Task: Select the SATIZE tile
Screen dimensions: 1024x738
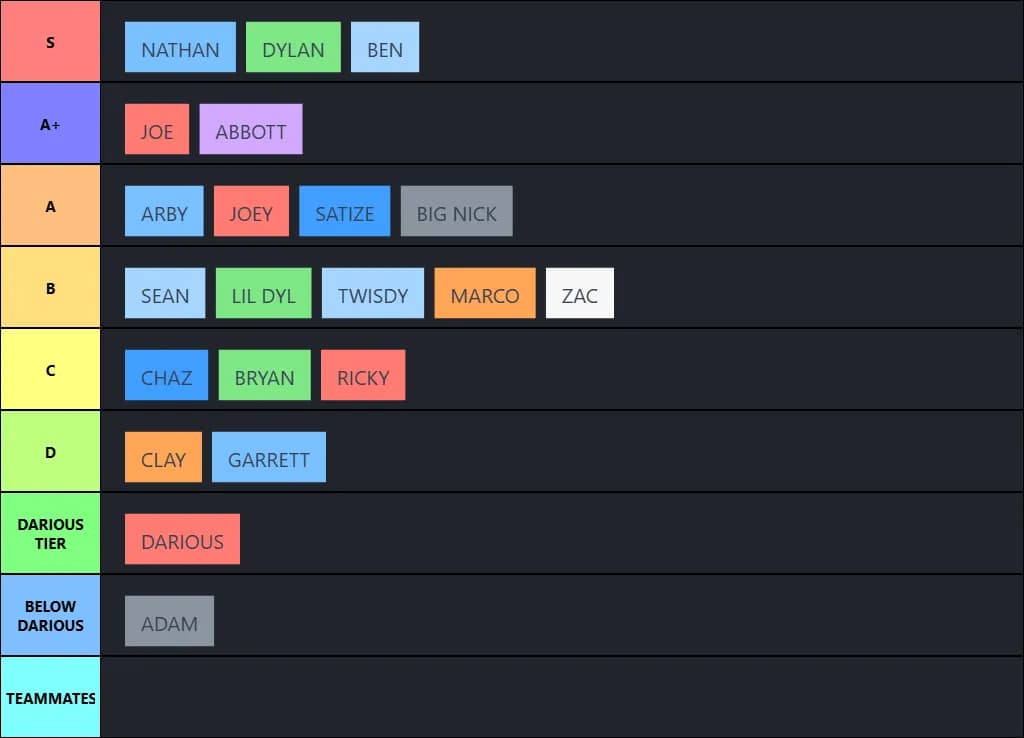Action: pos(344,211)
